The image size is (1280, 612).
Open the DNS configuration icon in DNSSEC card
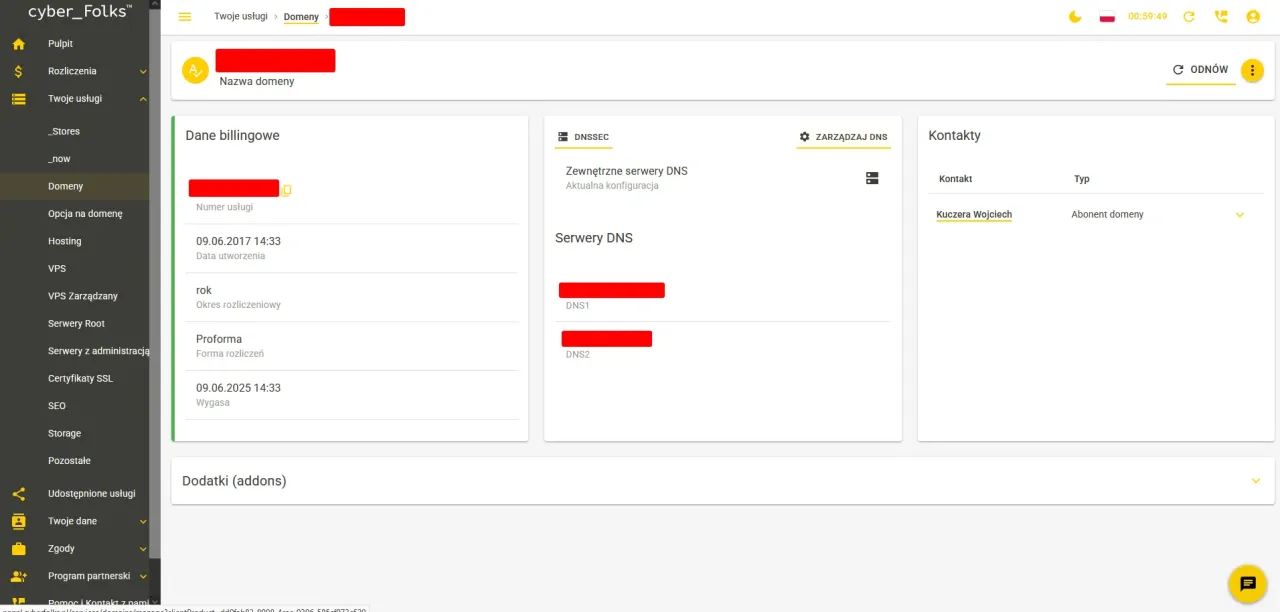pyautogui.click(x=872, y=177)
